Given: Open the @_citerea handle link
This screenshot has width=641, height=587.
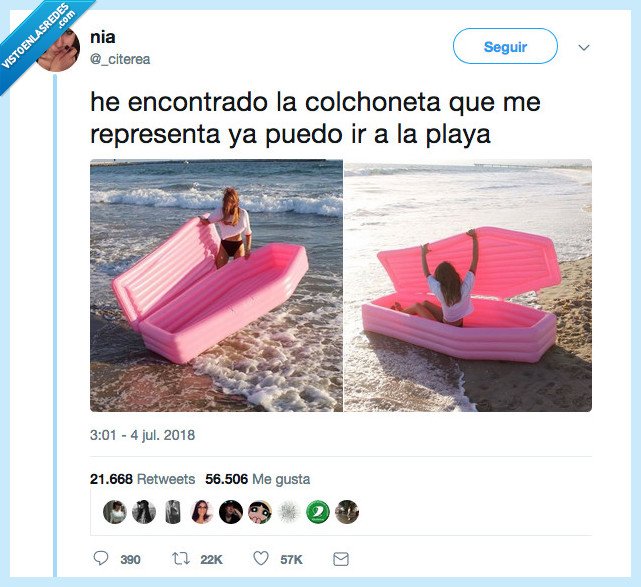Looking at the screenshot, I should 120,59.
